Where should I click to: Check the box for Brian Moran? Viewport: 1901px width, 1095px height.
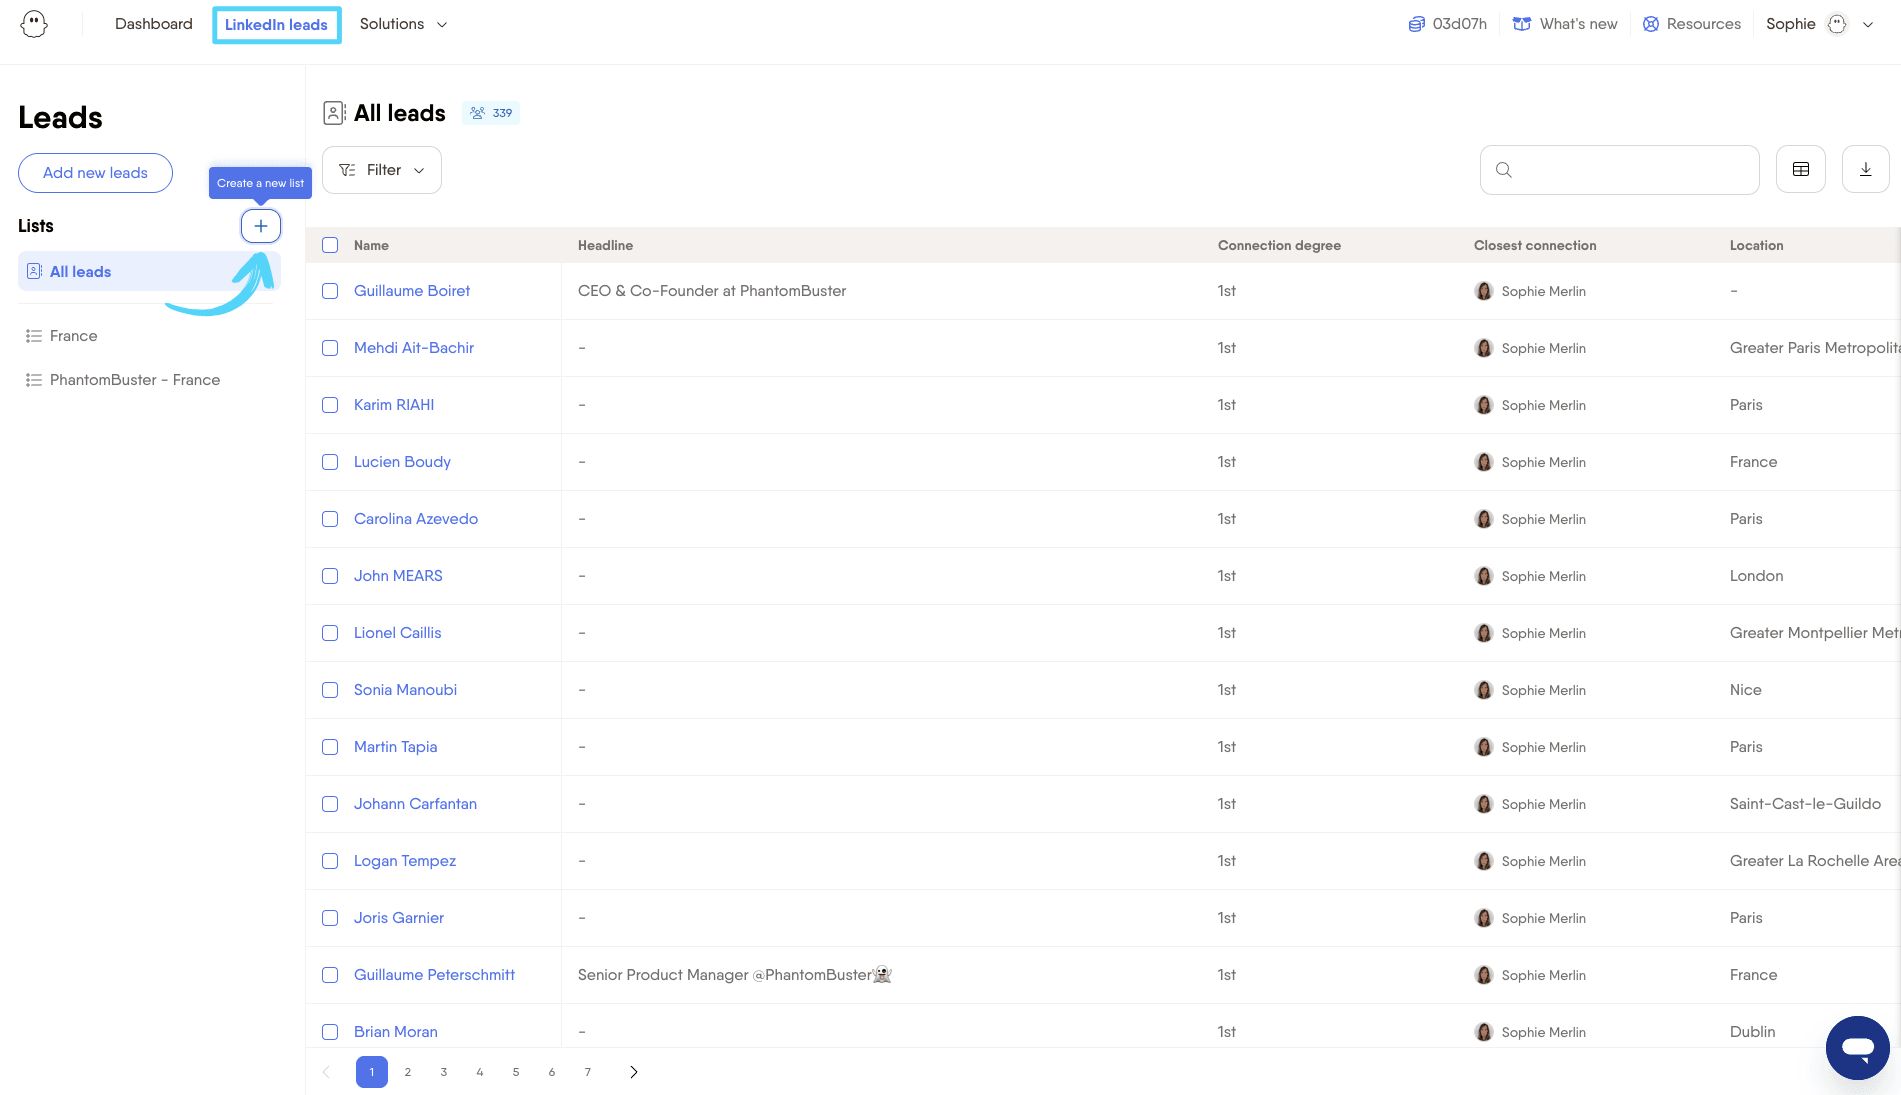(330, 1032)
